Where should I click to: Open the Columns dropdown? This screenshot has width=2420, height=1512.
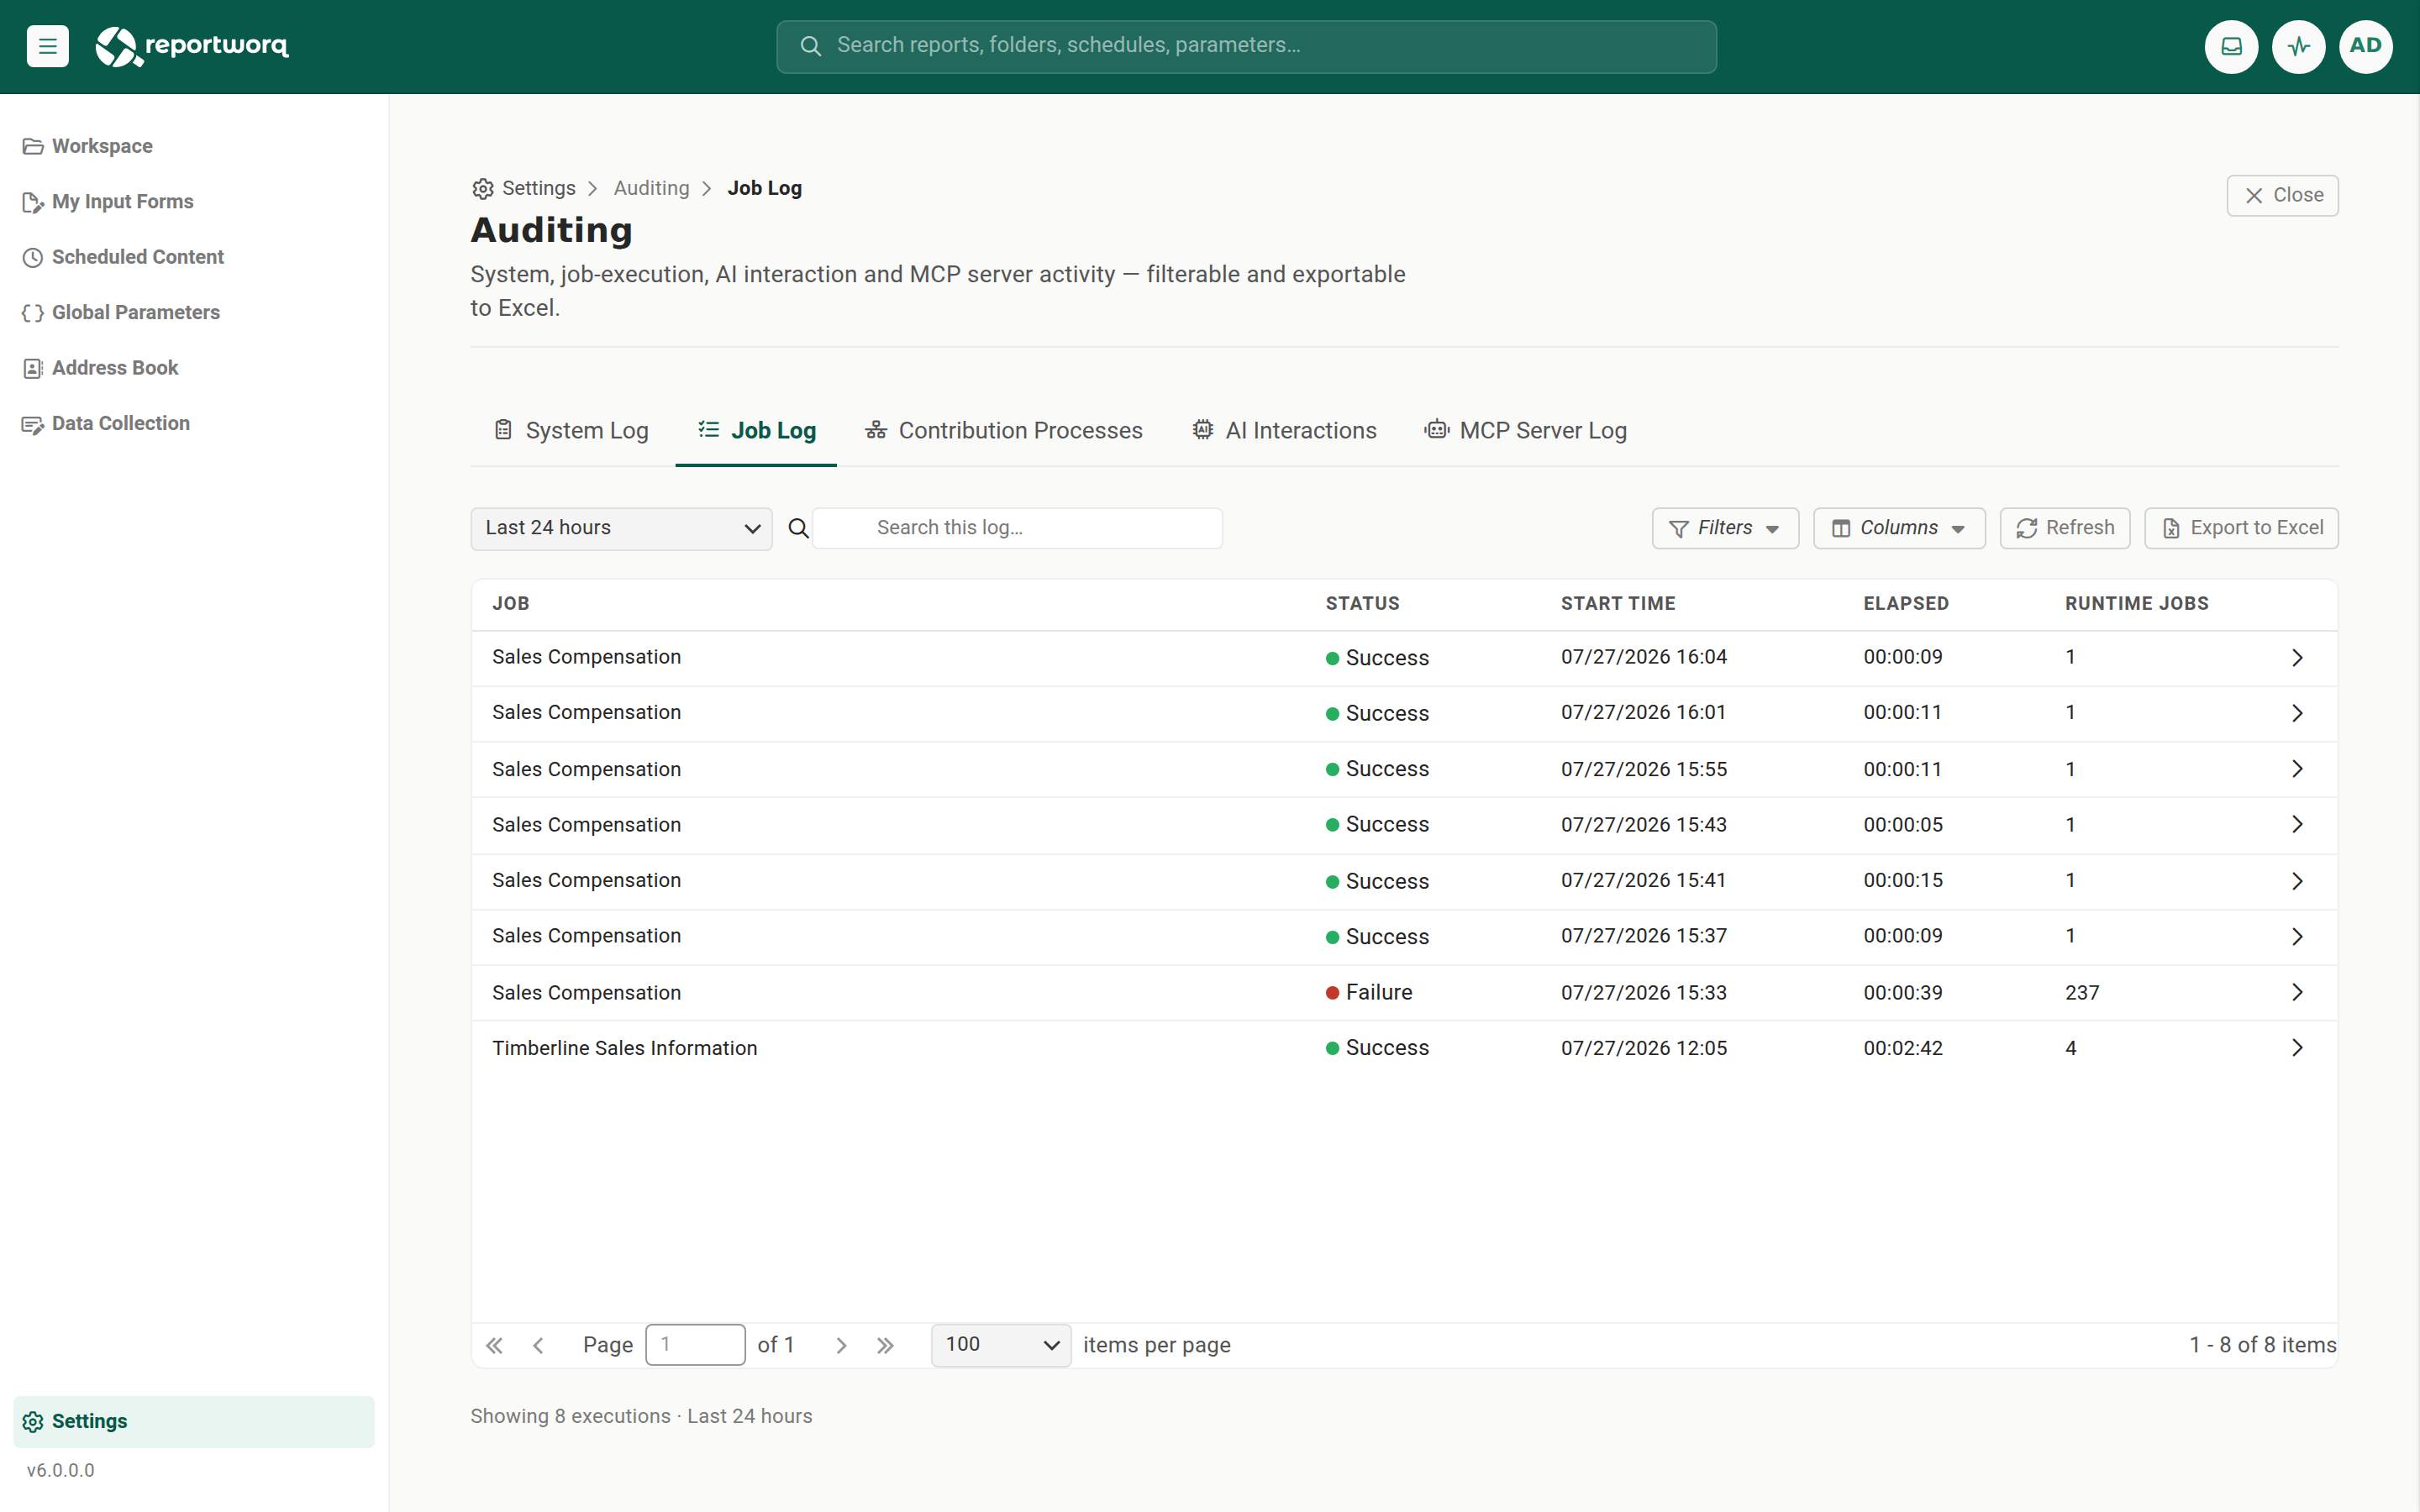(x=1899, y=528)
